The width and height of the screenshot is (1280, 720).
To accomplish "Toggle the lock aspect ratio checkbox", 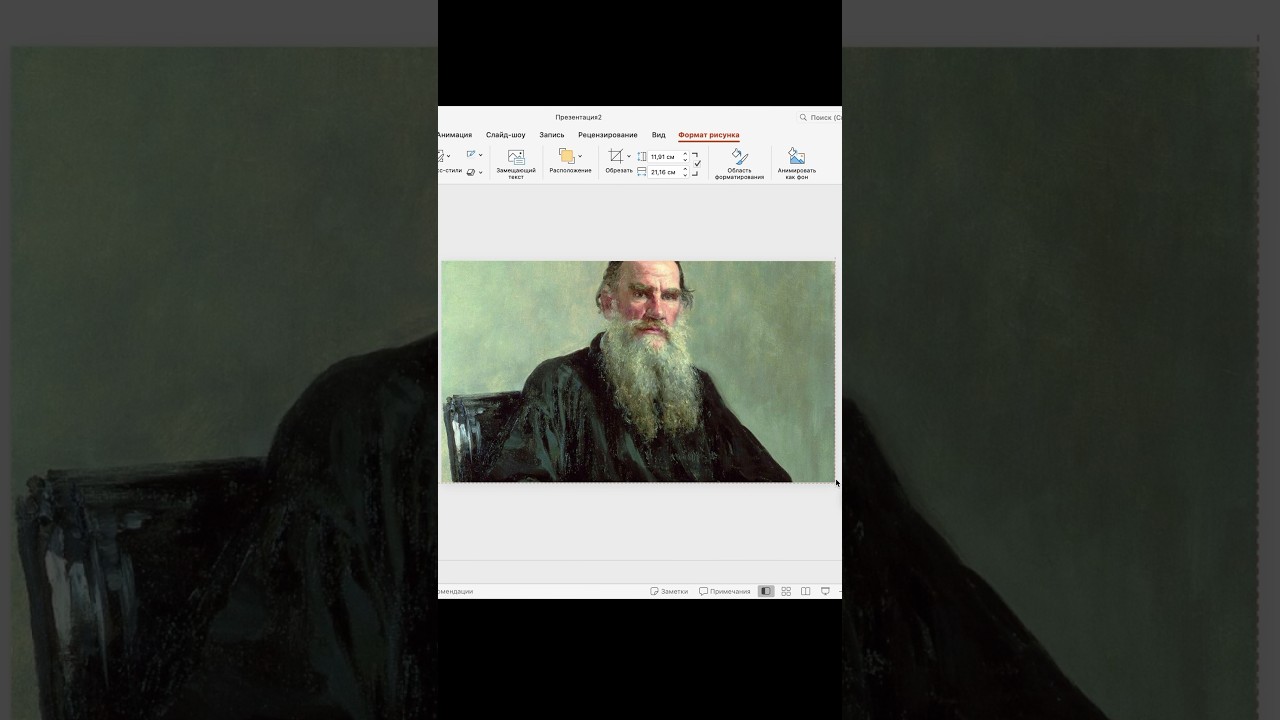I will [x=697, y=164].
